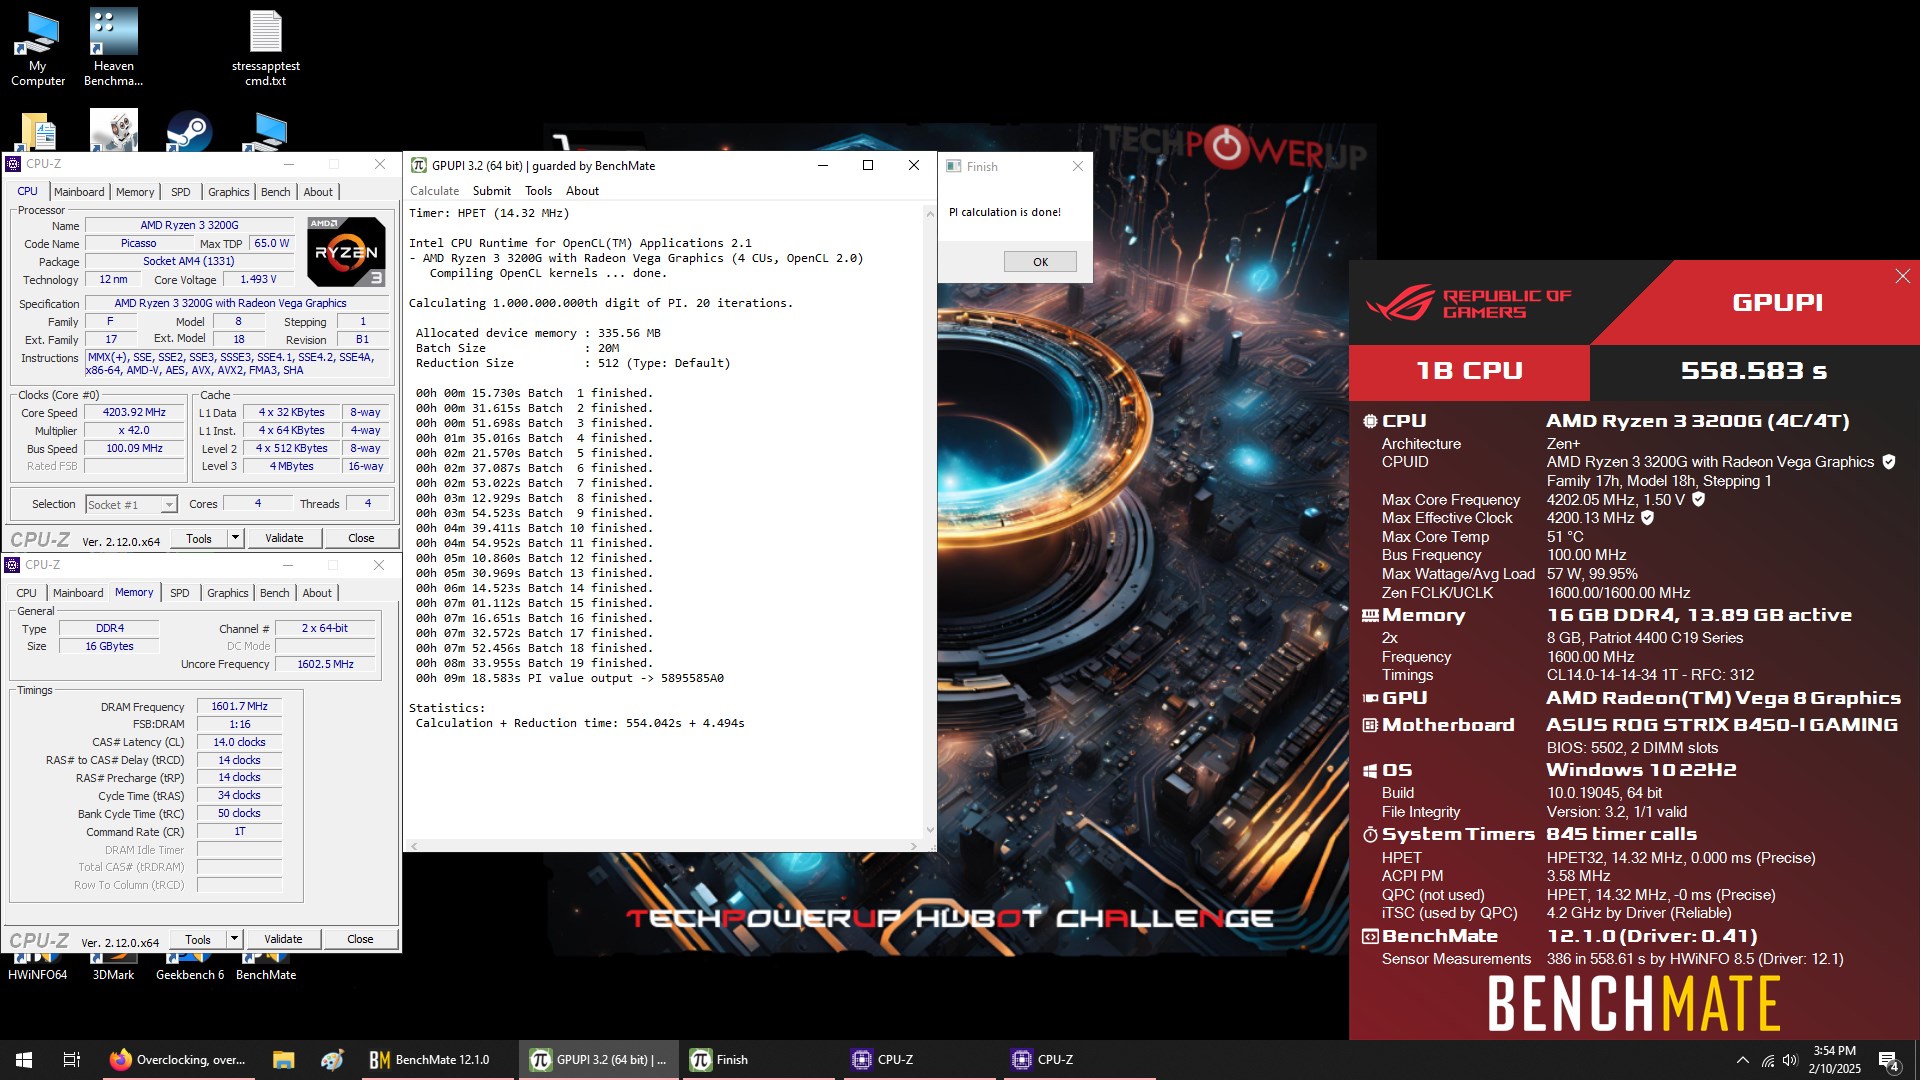Click the CAS# Latency value 14.0 clocks

[x=239, y=742]
